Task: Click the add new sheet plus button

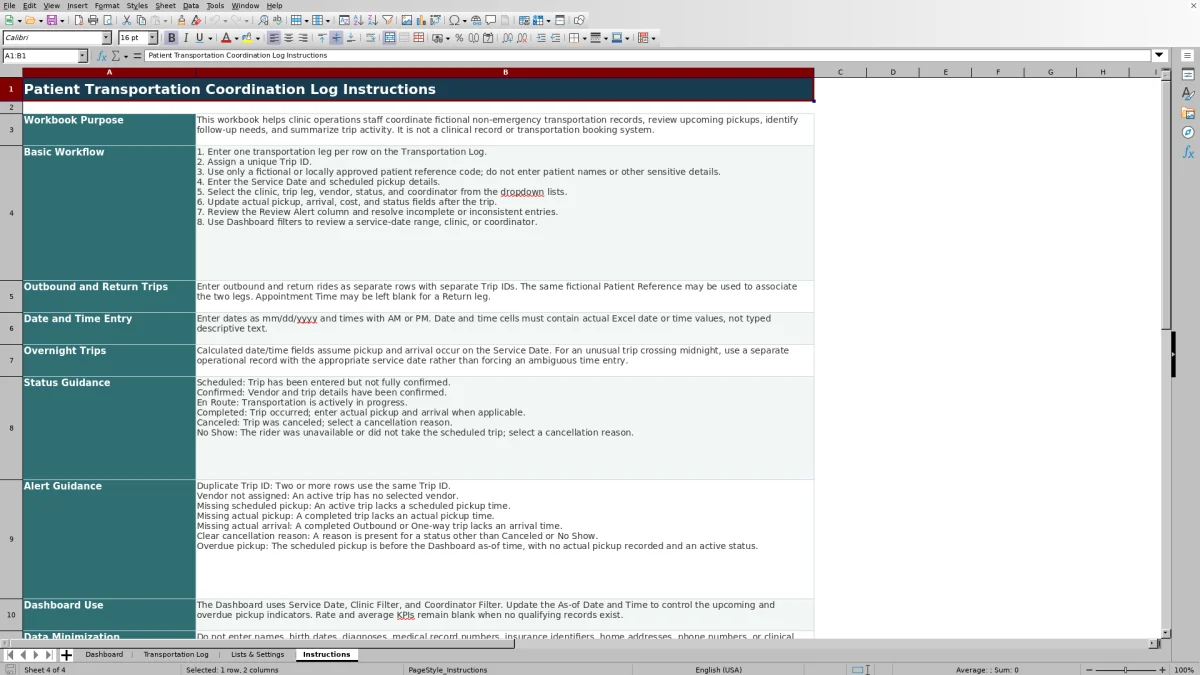Action: [66, 655]
